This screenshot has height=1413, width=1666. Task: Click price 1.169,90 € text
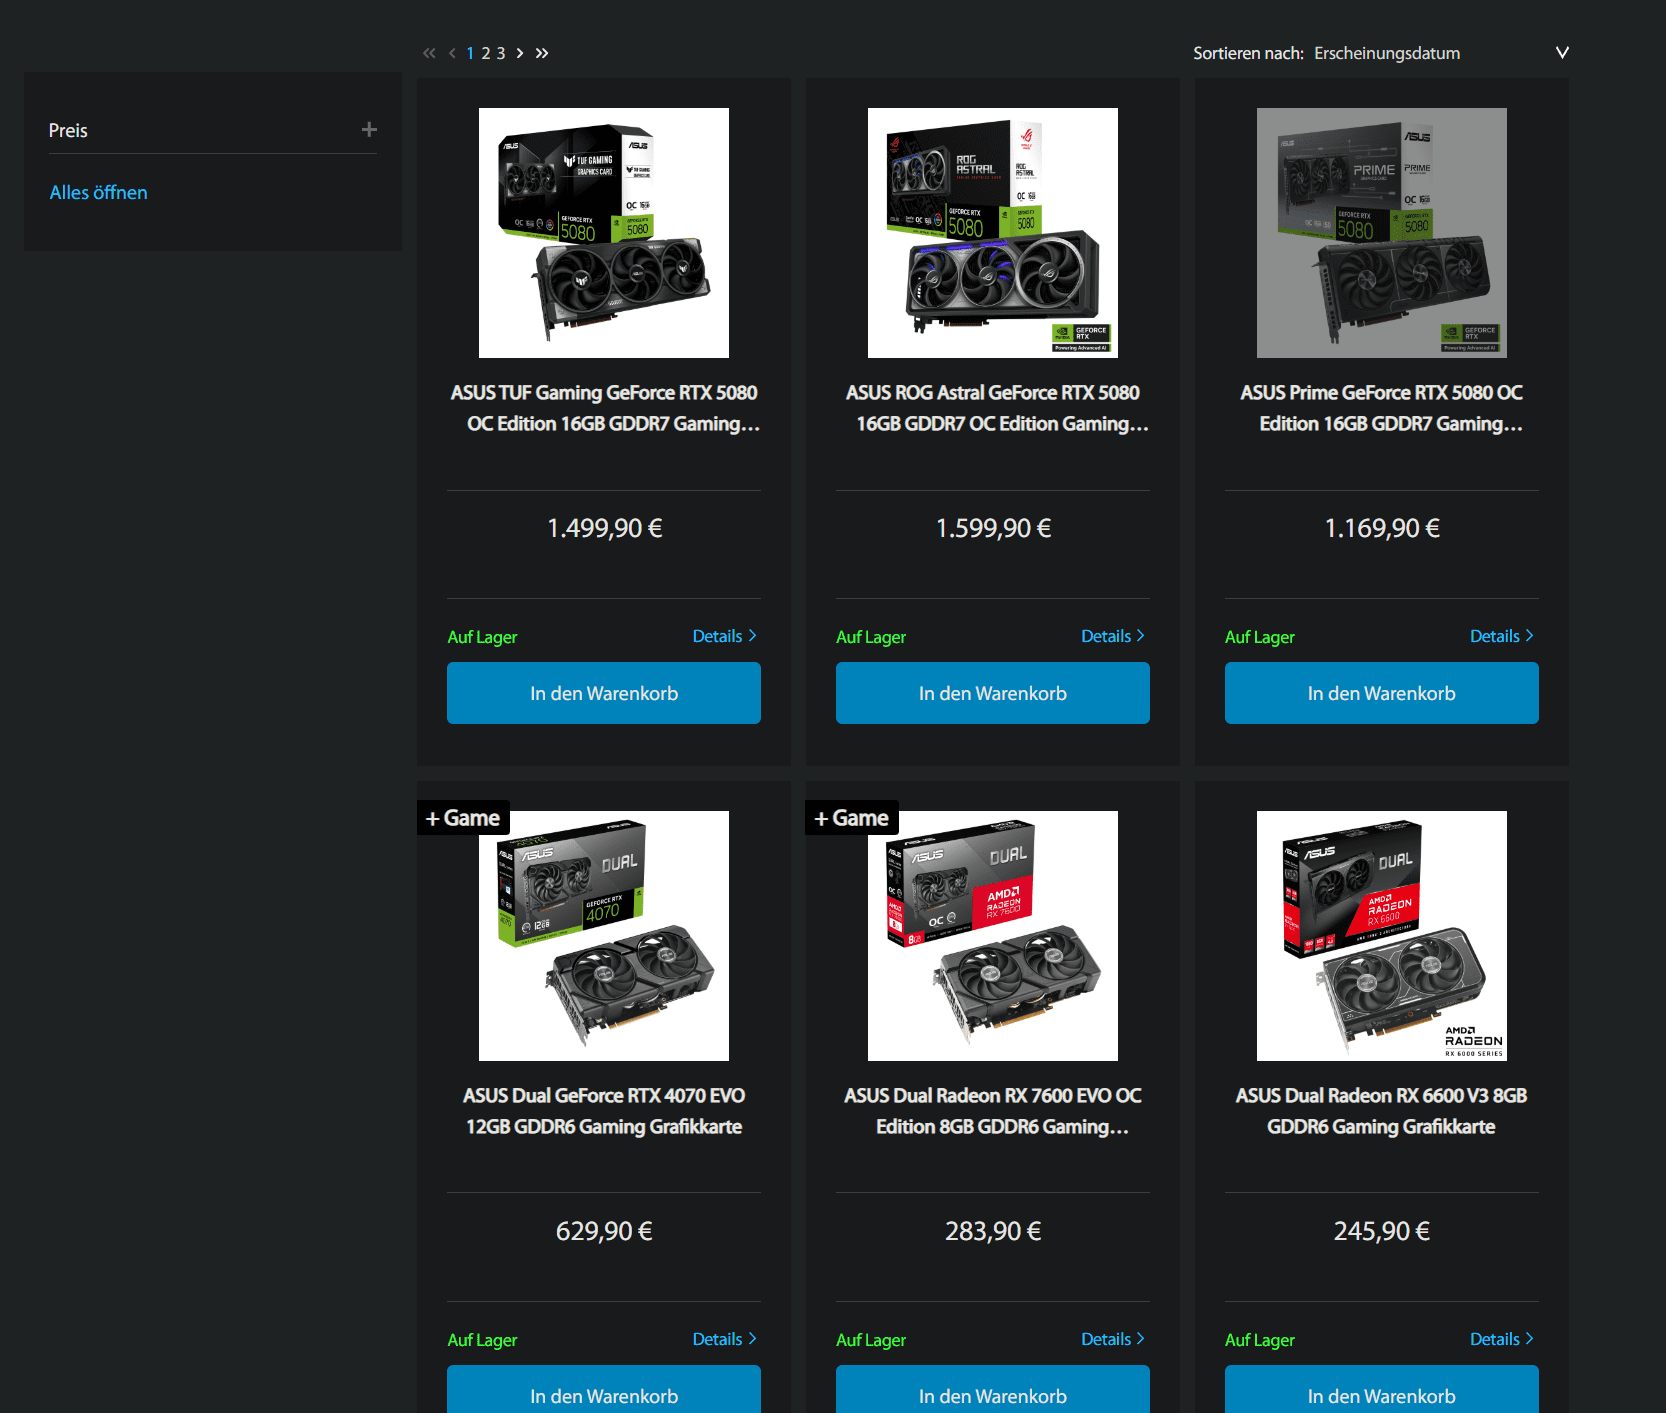click(x=1382, y=528)
